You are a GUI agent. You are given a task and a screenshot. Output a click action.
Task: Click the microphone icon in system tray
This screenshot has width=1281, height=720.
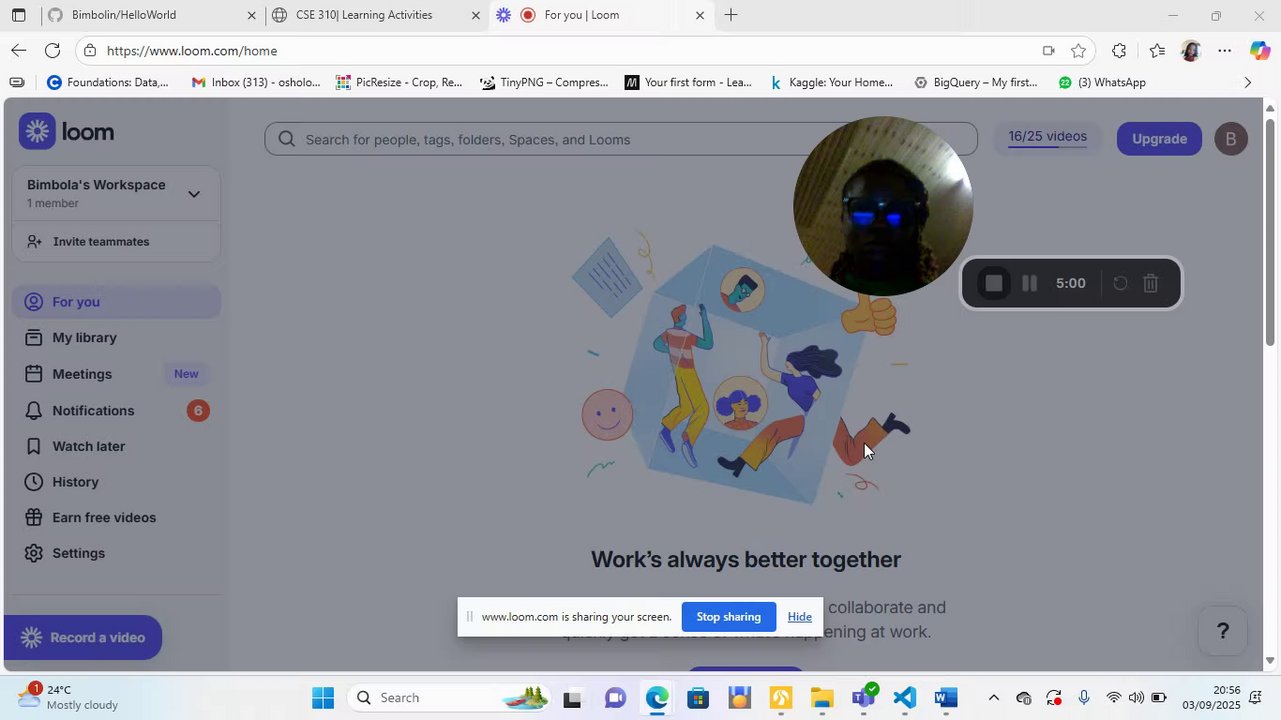tap(1083, 698)
